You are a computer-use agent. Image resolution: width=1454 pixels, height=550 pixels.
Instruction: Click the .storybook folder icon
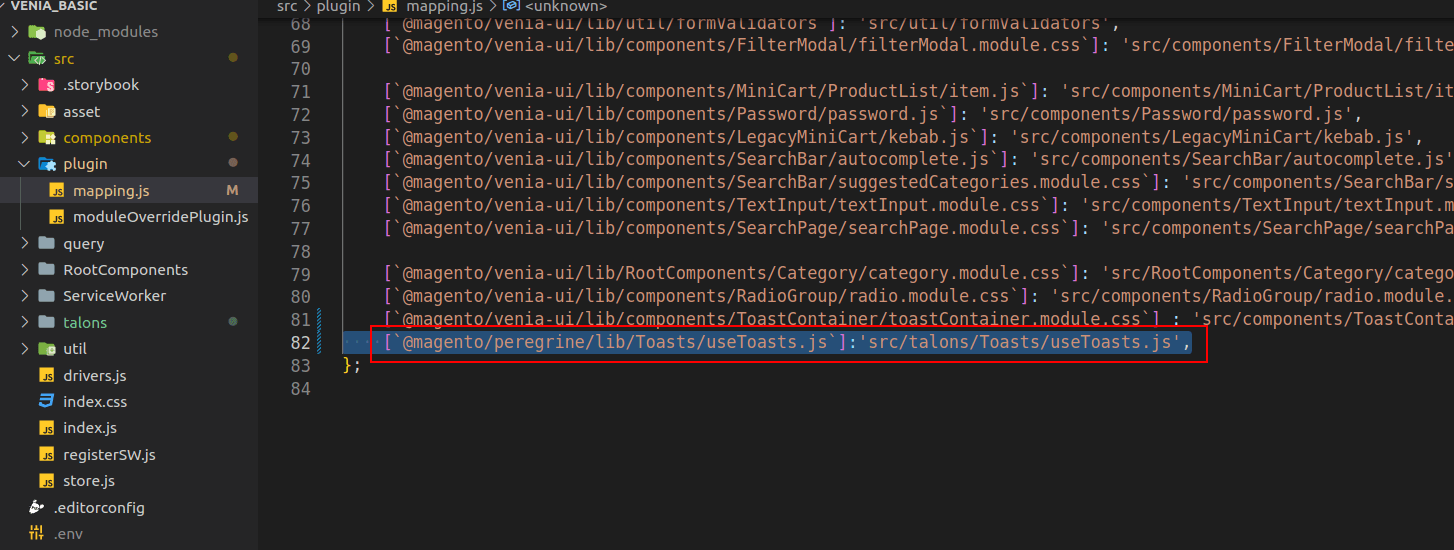click(x=46, y=85)
